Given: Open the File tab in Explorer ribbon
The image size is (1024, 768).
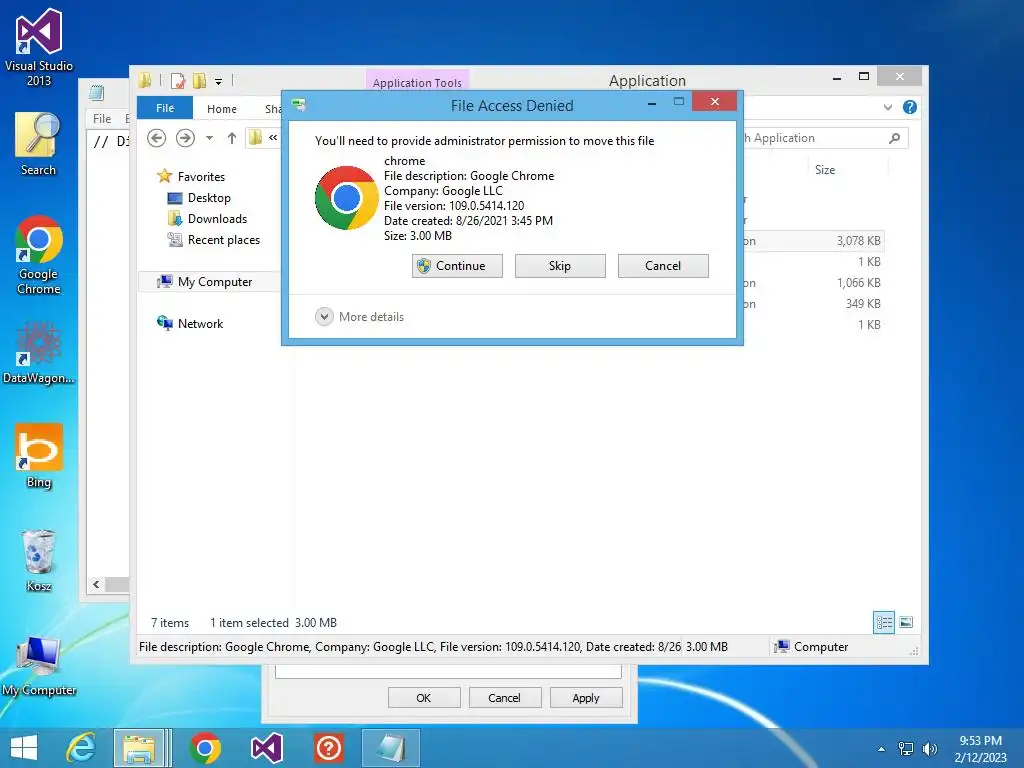Looking at the screenshot, I should coord(165,108).
